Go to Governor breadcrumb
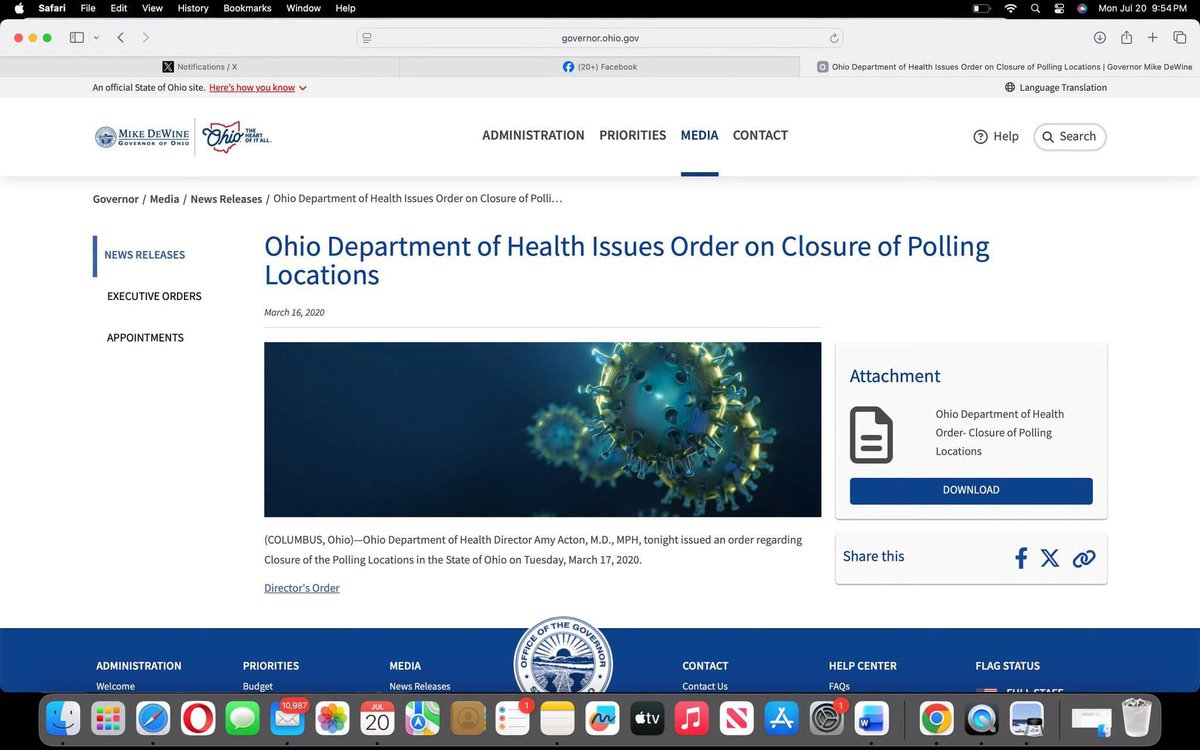1200x750 pixels. click(x=116, y=199)
